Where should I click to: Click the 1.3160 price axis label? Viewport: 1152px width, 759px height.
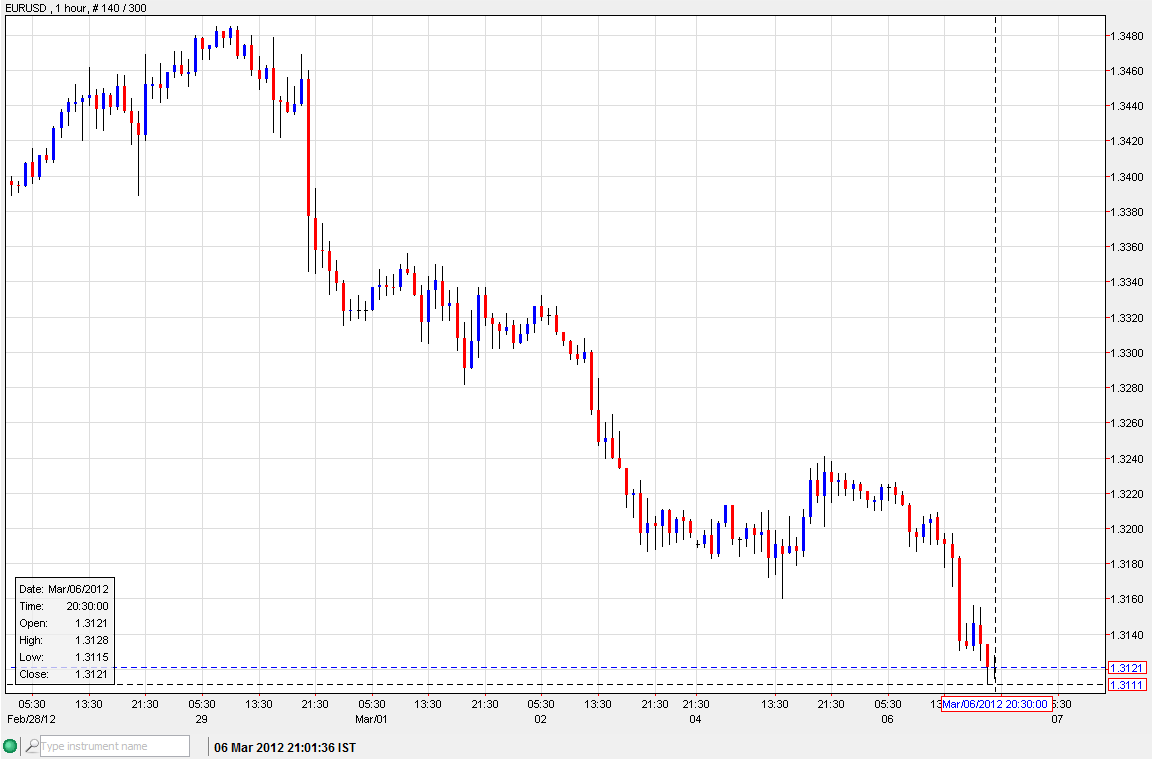[x=1127, y=600]
